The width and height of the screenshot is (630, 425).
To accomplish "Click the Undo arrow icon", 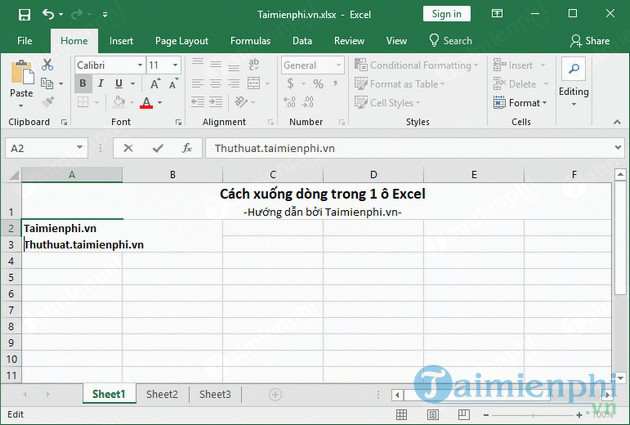I will (48, 14).
